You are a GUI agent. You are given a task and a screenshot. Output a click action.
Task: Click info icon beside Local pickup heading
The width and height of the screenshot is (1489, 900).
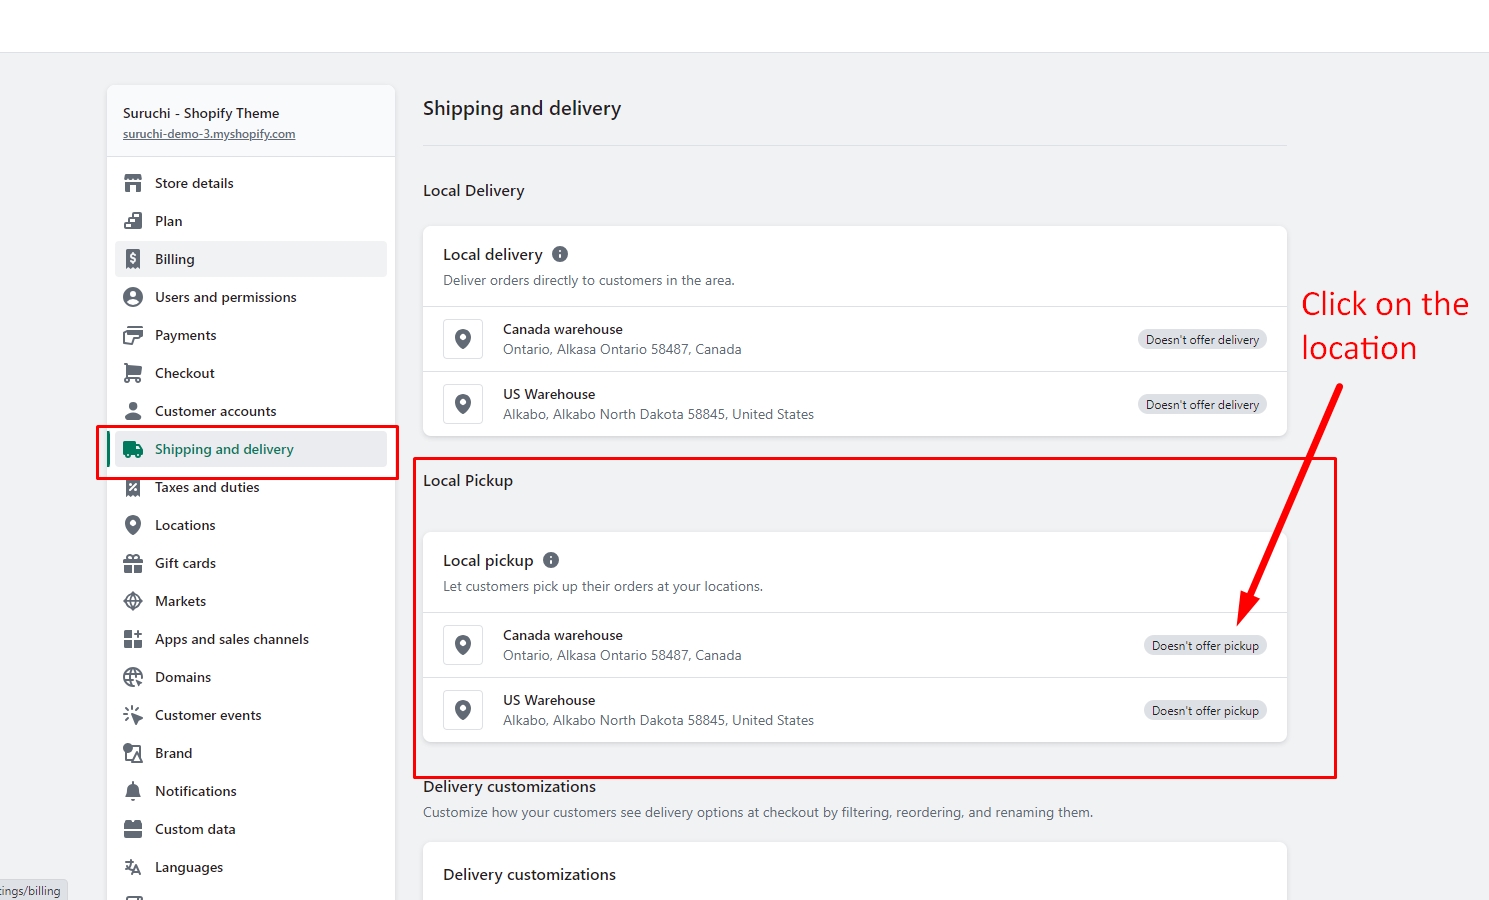551,560
